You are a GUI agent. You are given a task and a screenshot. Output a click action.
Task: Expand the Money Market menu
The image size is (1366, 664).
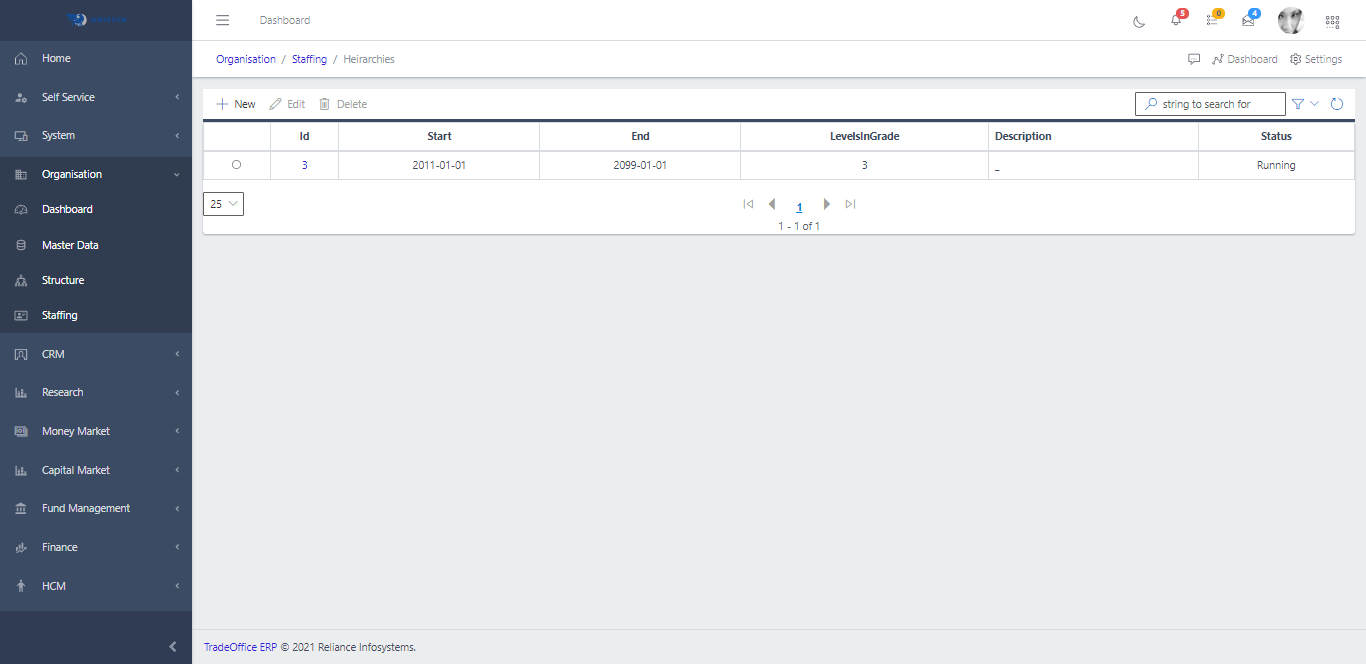click(x=96, y=431)
